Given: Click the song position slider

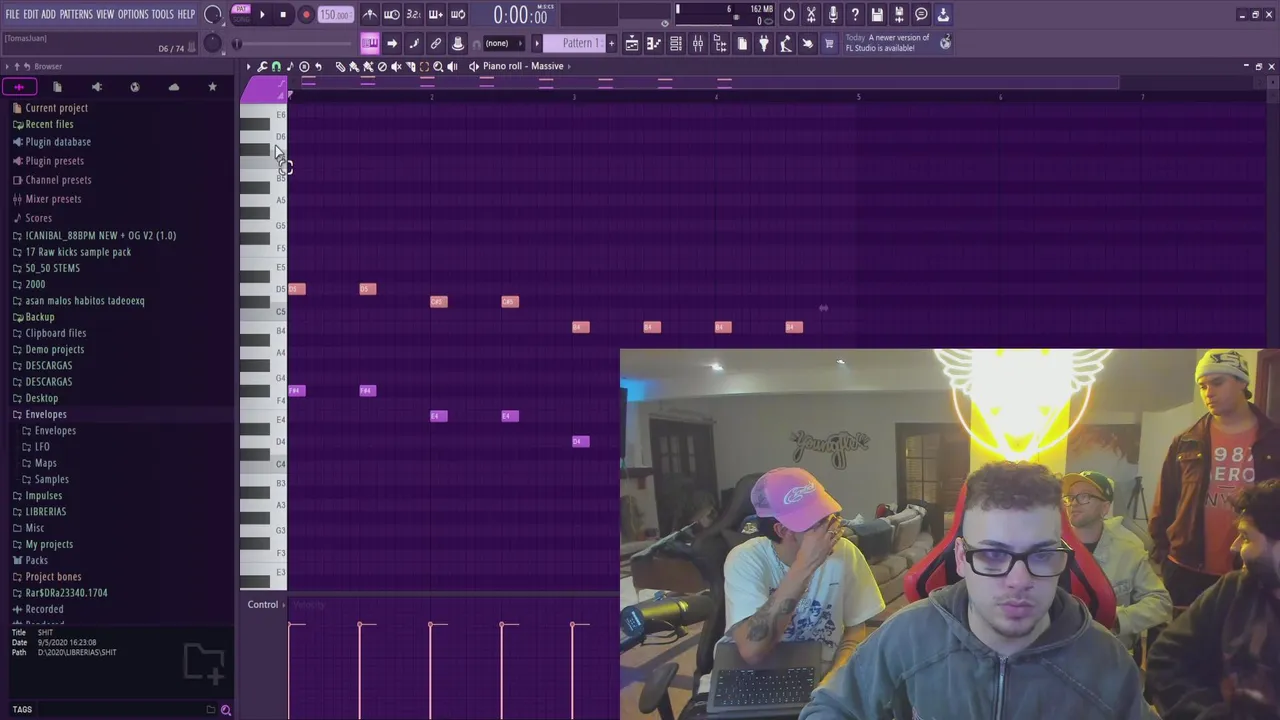Looking at the screenshot, I should coord(292,43).
